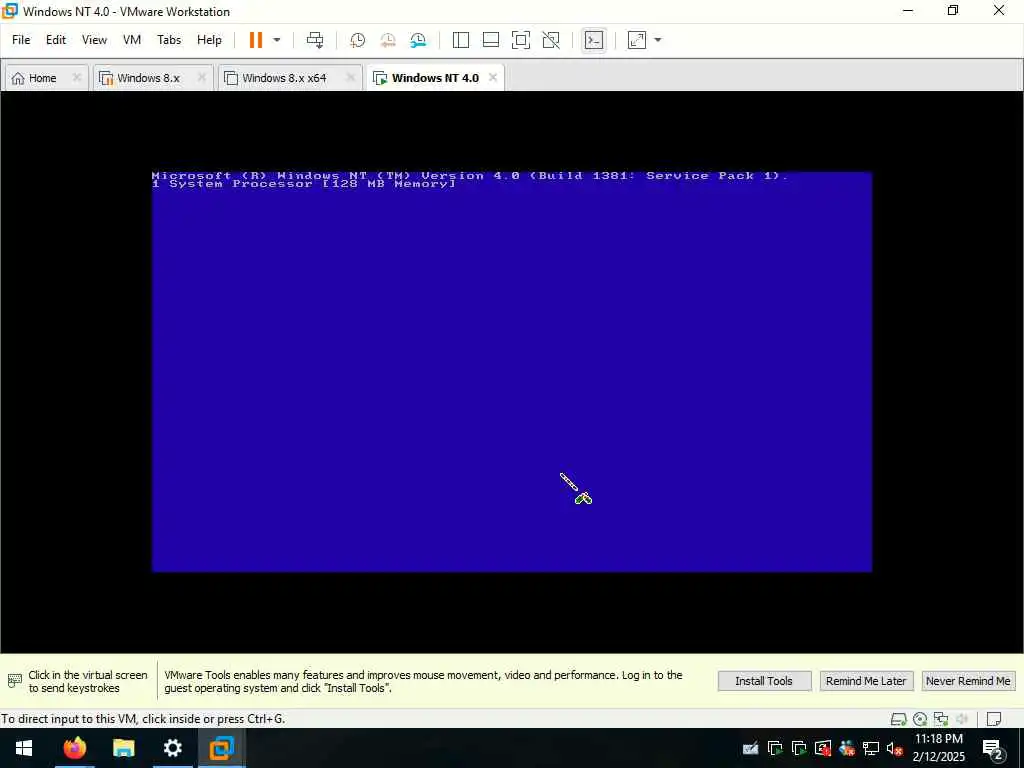Toggle the library sidebar panel icon
Viewport: 1024px width, 768px height.
click(460, 40)
